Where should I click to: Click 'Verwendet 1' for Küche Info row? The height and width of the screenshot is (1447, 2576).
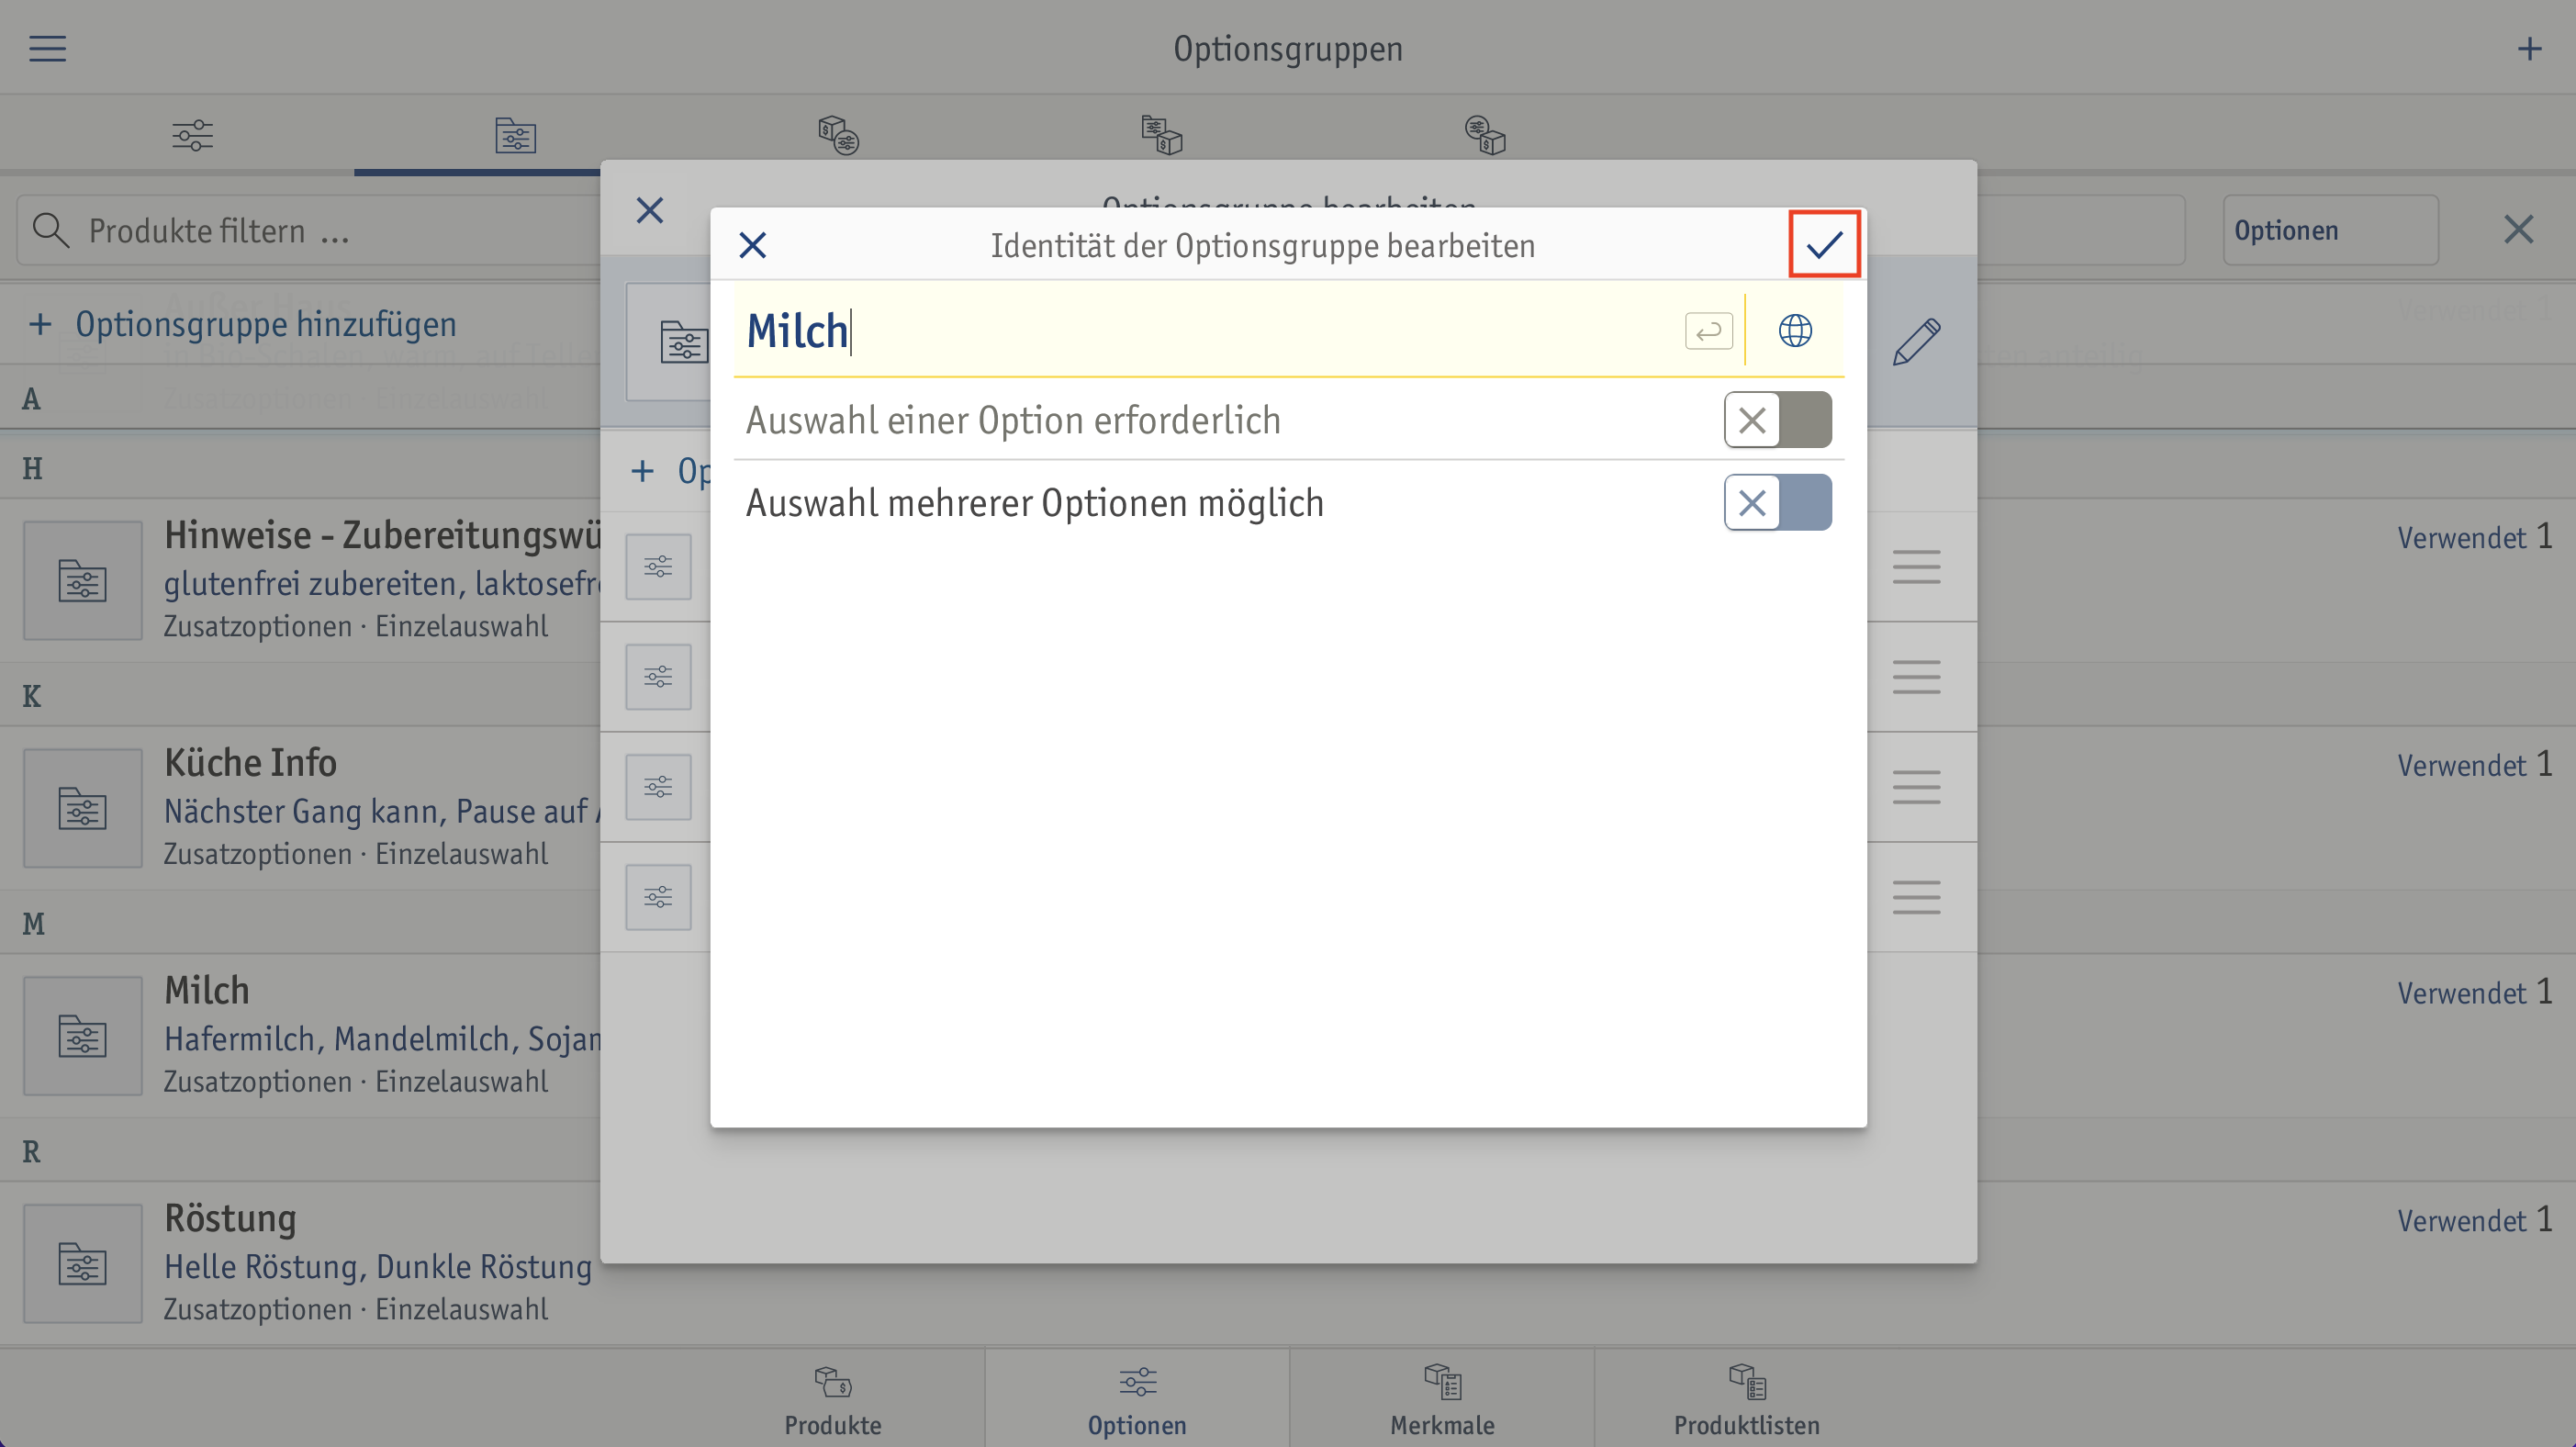[x=2475, y=765]
